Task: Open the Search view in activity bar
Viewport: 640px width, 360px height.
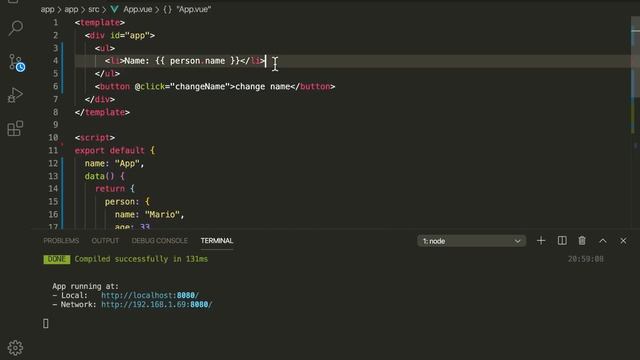Action: coord(16,28)
